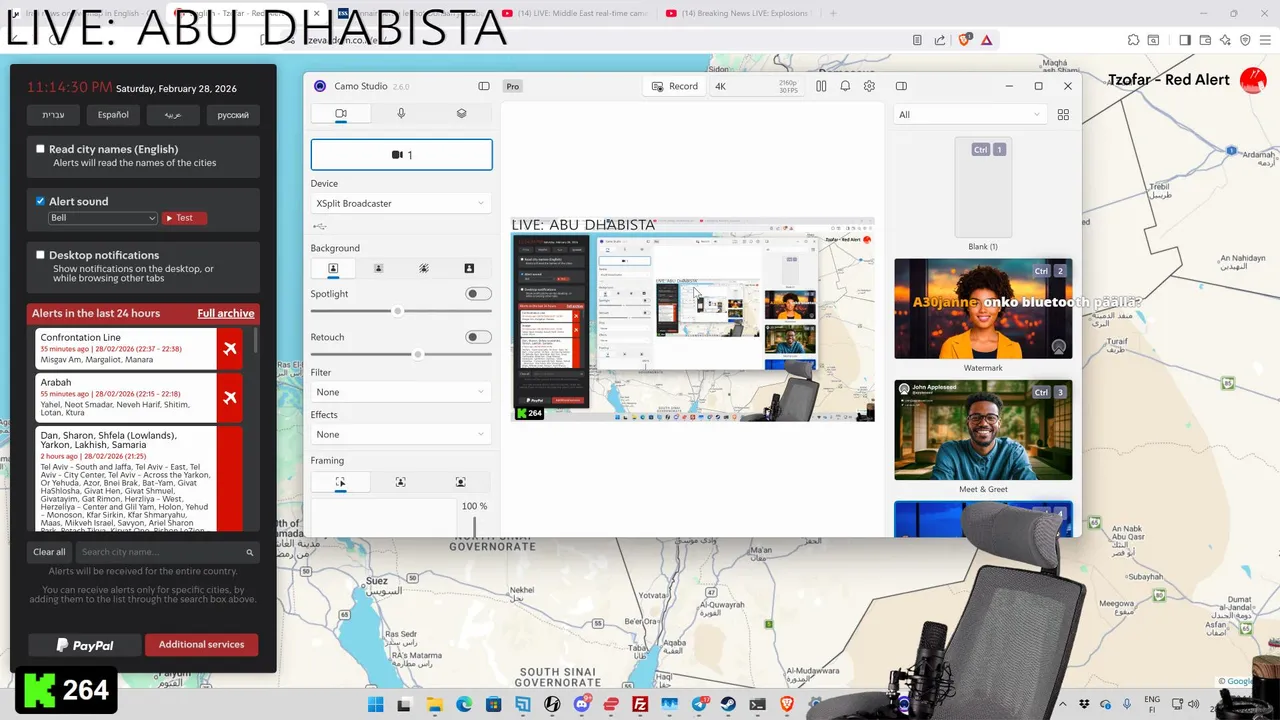
Task: Select the Meet & Greet template thumbnail
Action: [983, 430]
